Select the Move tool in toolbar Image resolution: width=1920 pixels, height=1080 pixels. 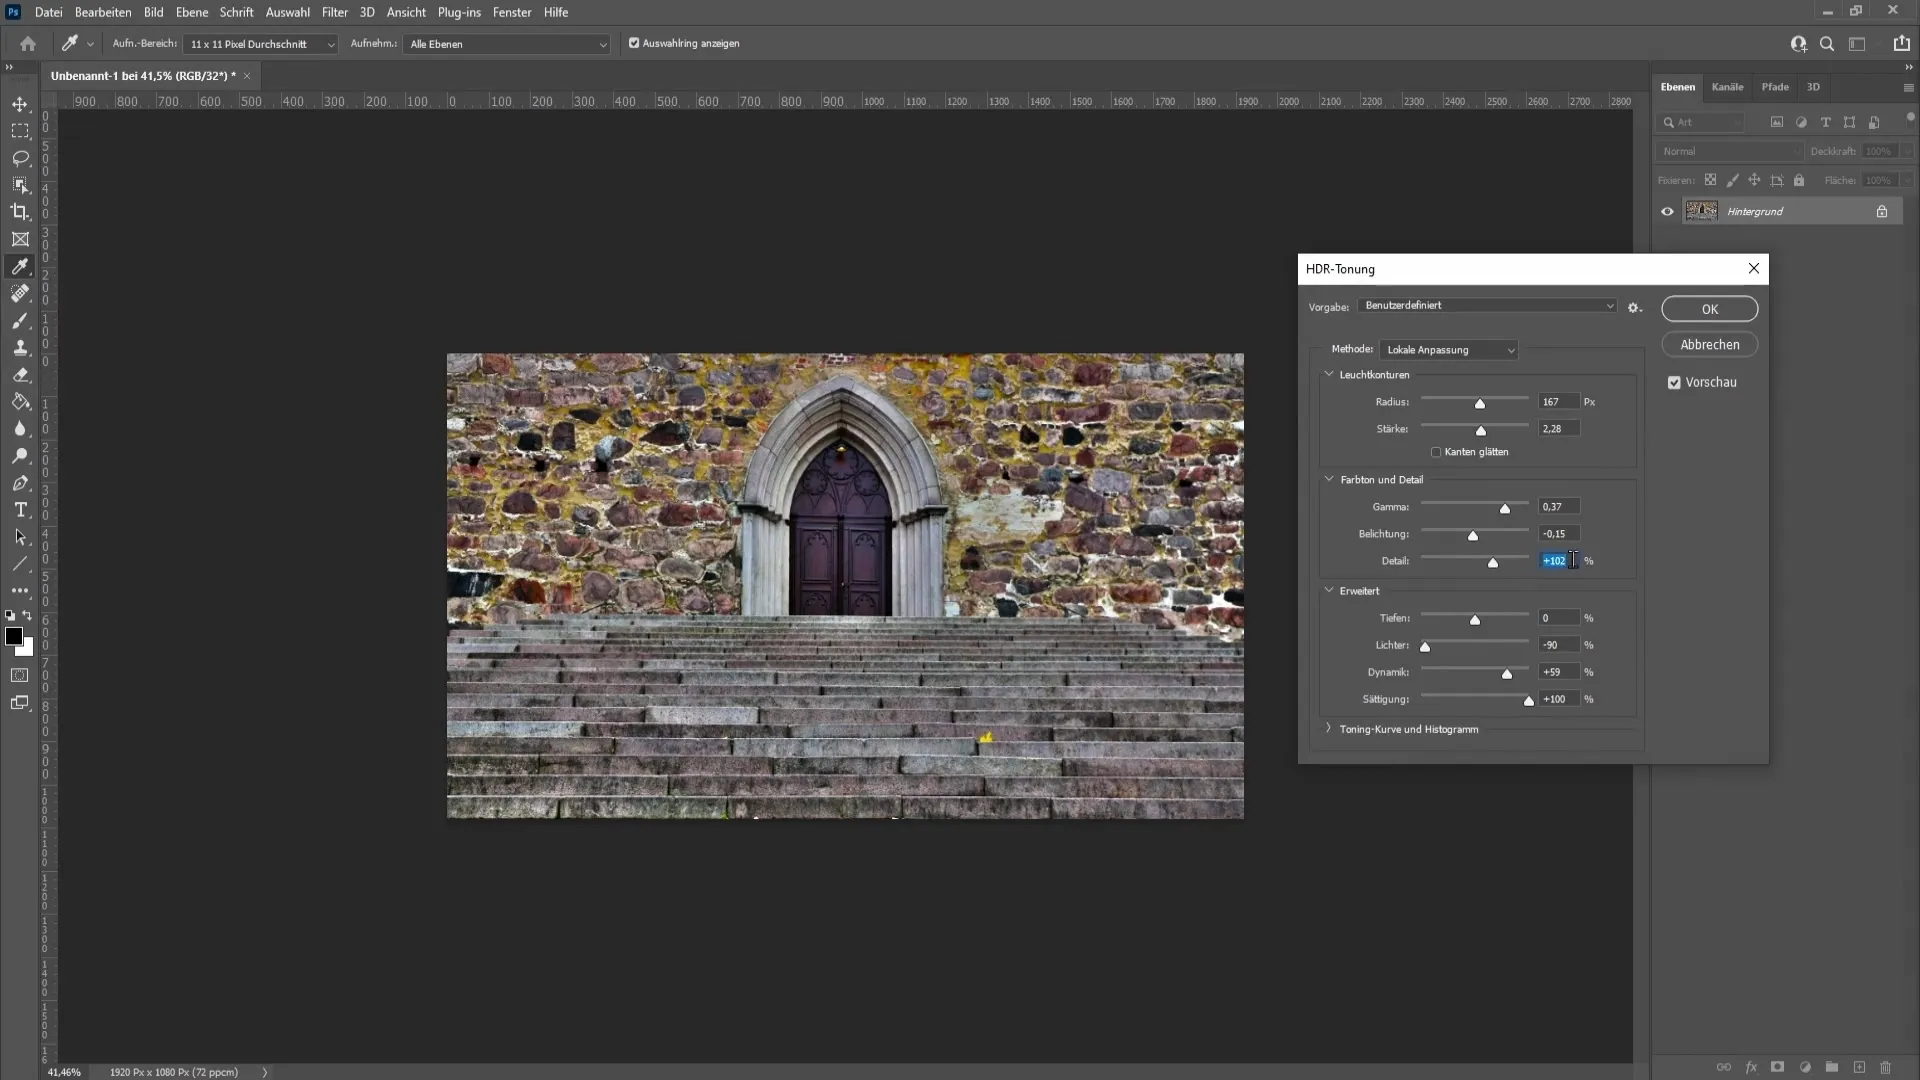coord(18,104)
